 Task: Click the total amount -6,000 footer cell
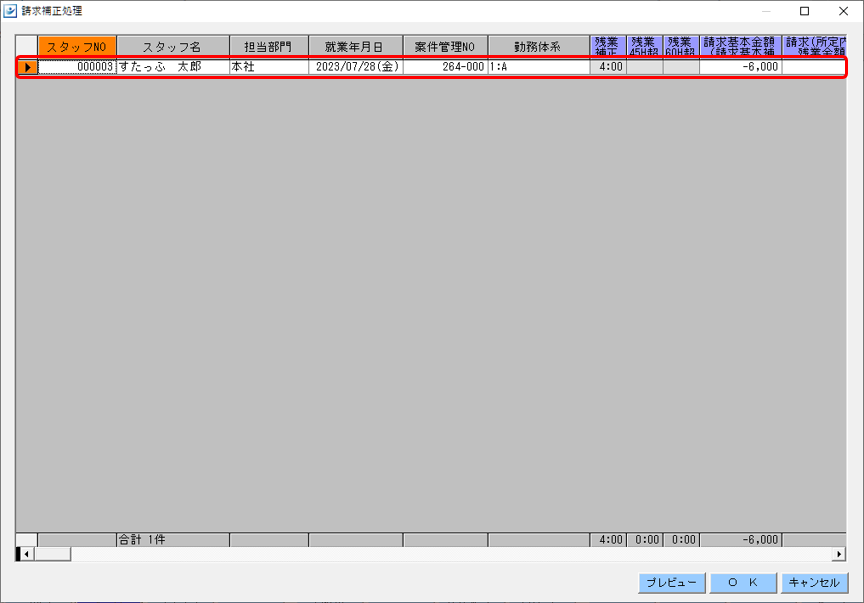[x=741, y=540]
